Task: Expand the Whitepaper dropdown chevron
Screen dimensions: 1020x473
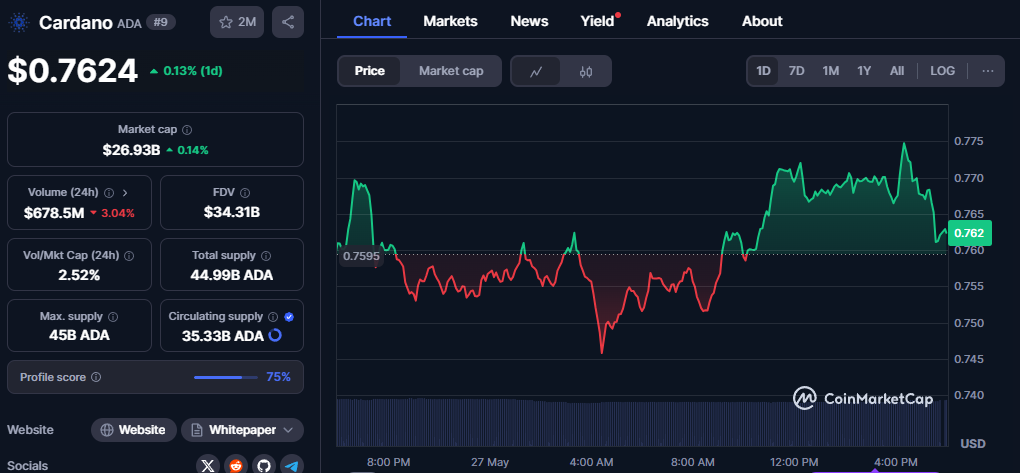Action: [x=289, y=430]
